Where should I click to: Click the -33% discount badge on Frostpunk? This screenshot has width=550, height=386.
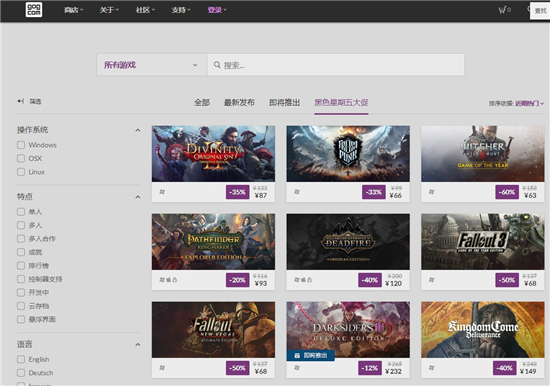[x=374, y=192]
